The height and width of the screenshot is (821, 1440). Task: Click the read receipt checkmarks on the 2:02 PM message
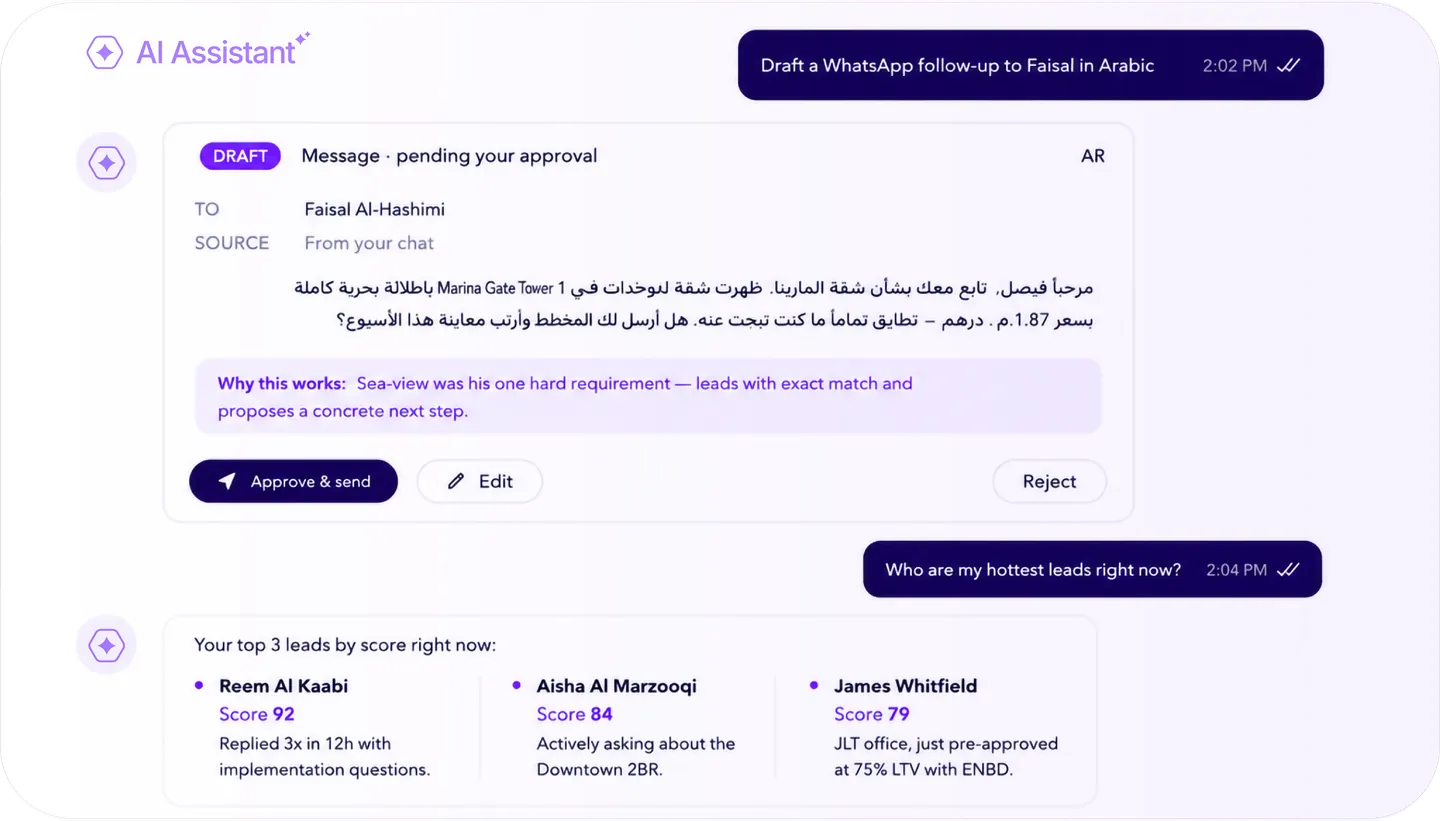click(1289, 65)
